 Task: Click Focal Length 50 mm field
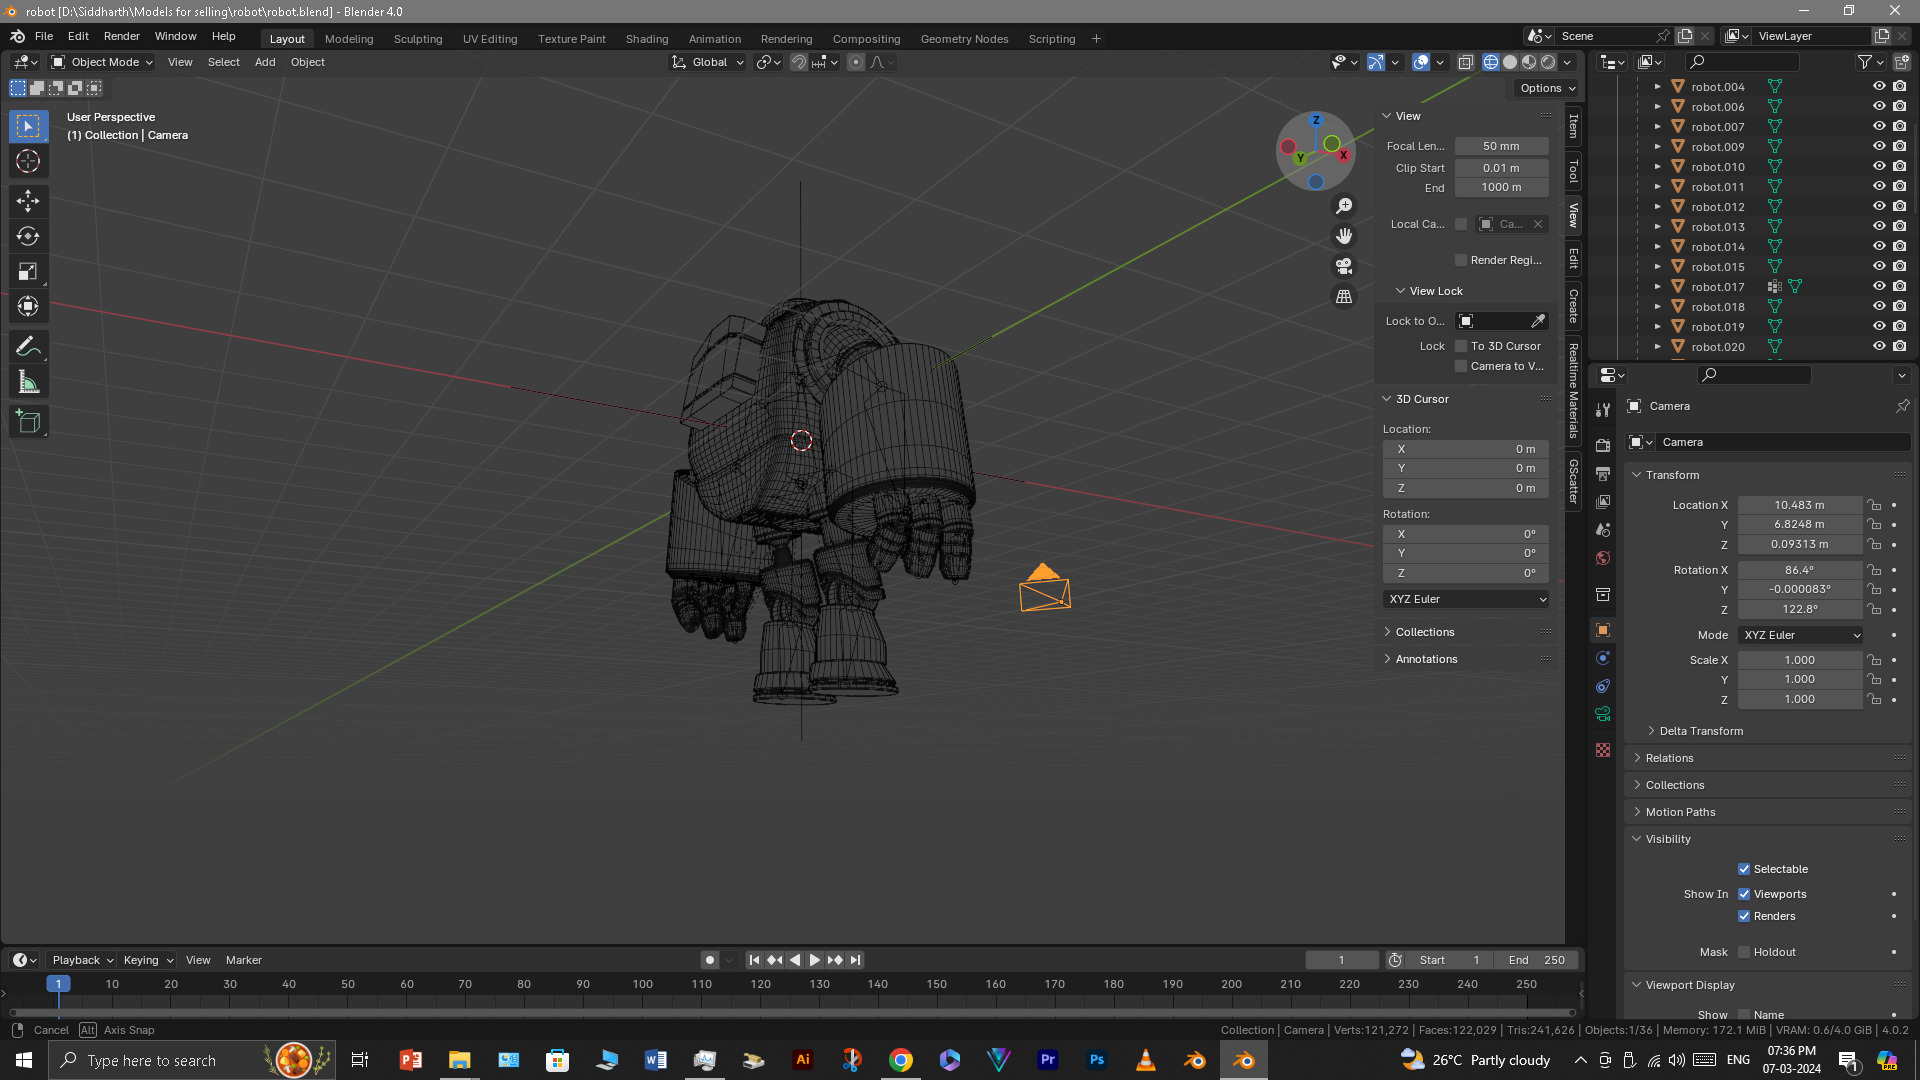1501,146
